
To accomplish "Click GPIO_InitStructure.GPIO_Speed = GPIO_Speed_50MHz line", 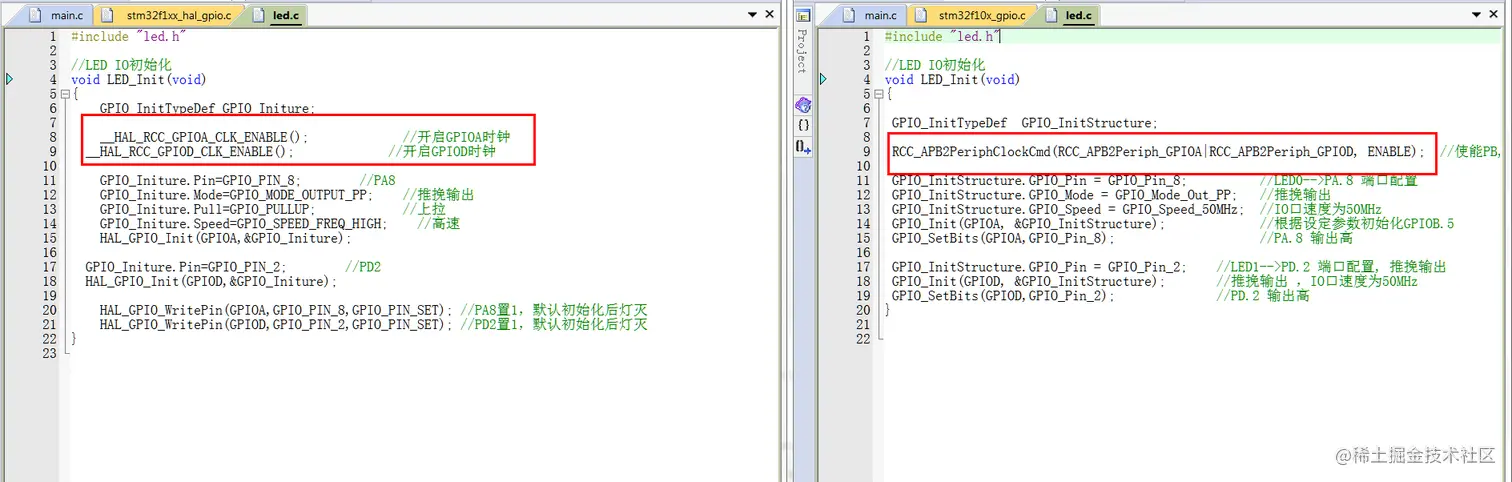I will (1068, 209).
